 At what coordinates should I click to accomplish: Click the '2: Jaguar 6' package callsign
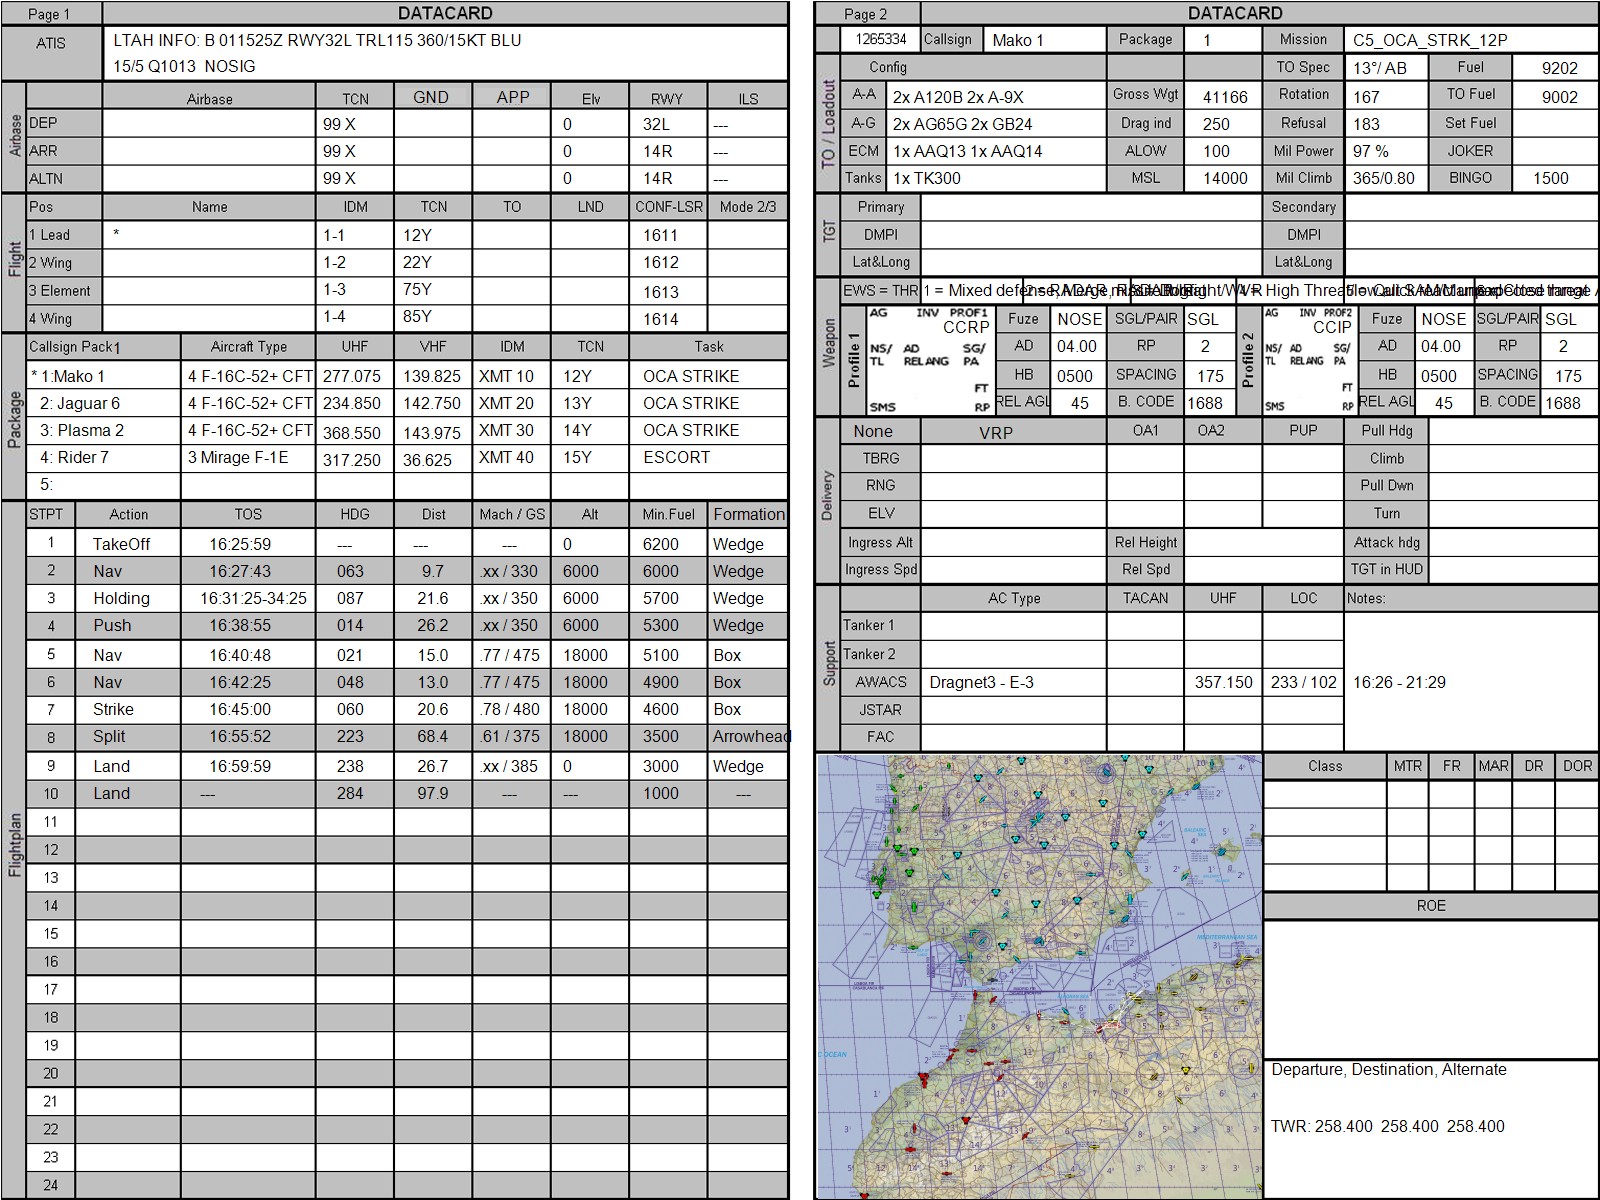point(80,404)
